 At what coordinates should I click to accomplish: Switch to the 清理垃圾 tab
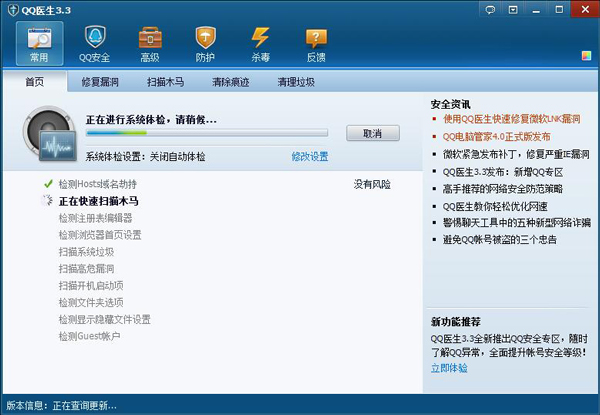(x=296, y=82)
